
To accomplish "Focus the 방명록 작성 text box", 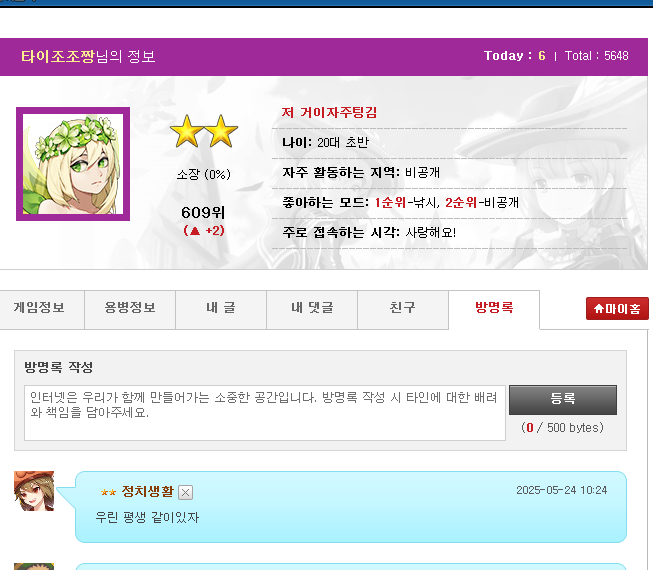I will (265, 413).
